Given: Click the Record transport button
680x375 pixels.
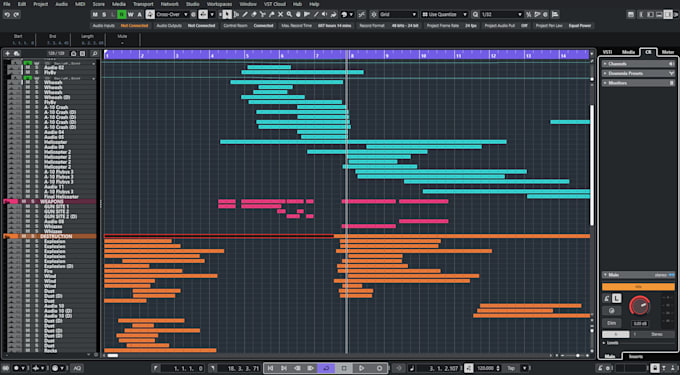Looking at the screenshot, I should pyautogui.click(x=379, y=368).
